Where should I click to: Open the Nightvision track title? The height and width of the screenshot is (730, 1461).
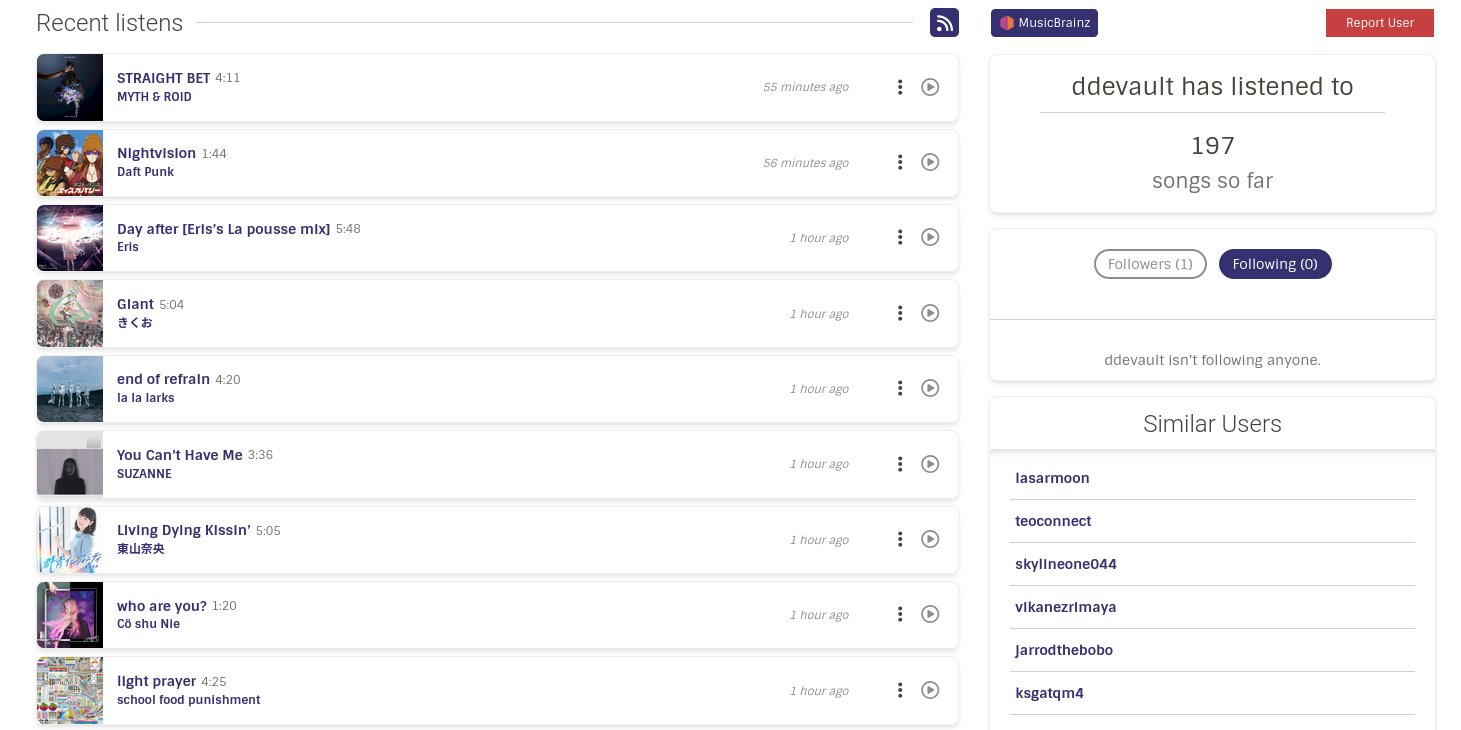point(156,153)
